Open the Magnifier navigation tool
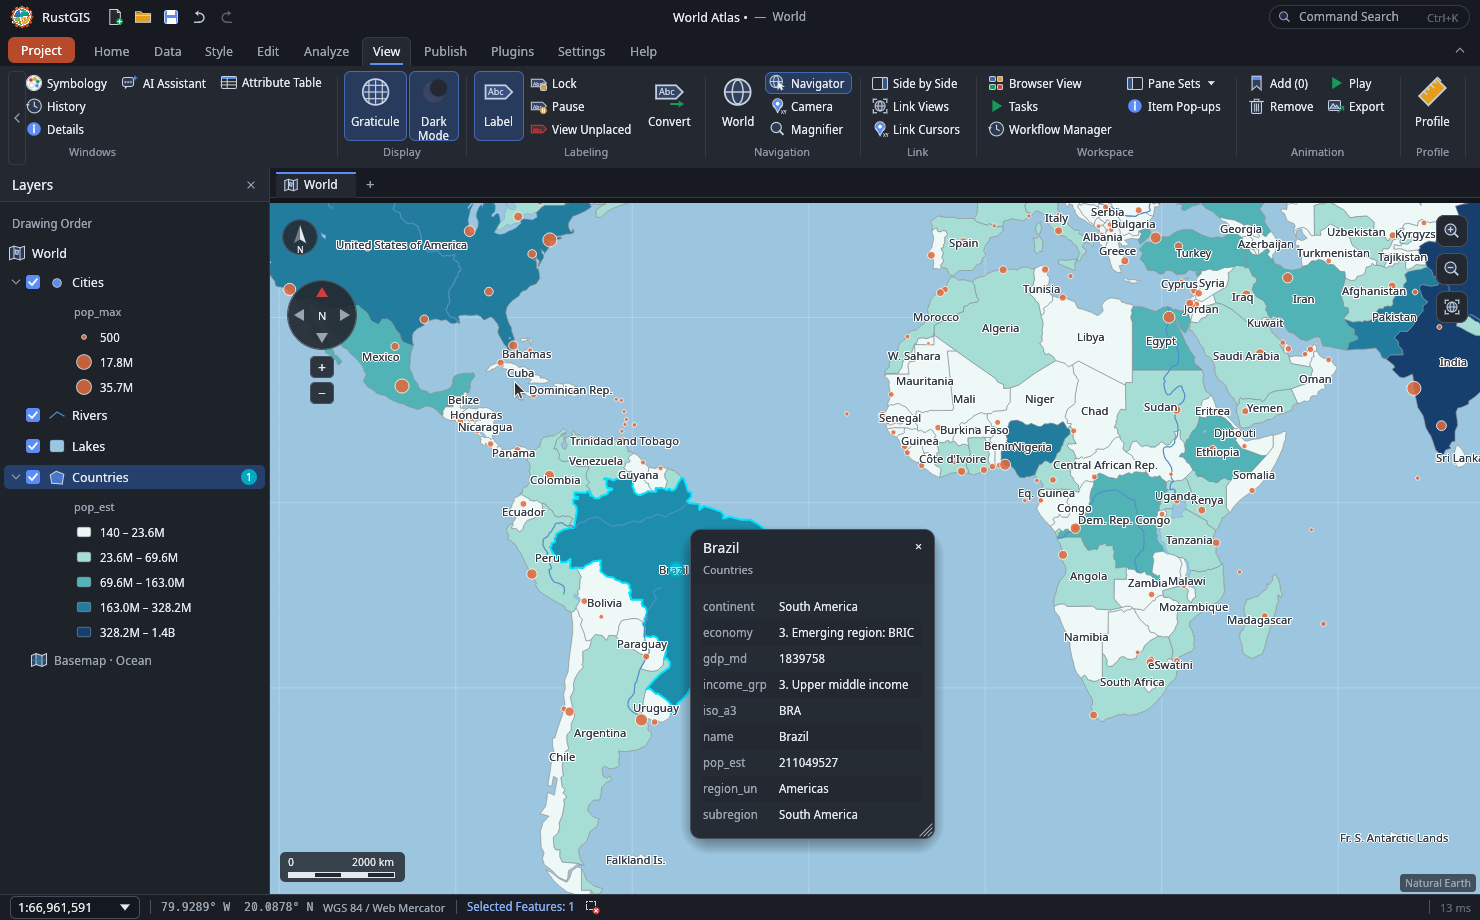The image size is (1480, 920). coord(806,129)
